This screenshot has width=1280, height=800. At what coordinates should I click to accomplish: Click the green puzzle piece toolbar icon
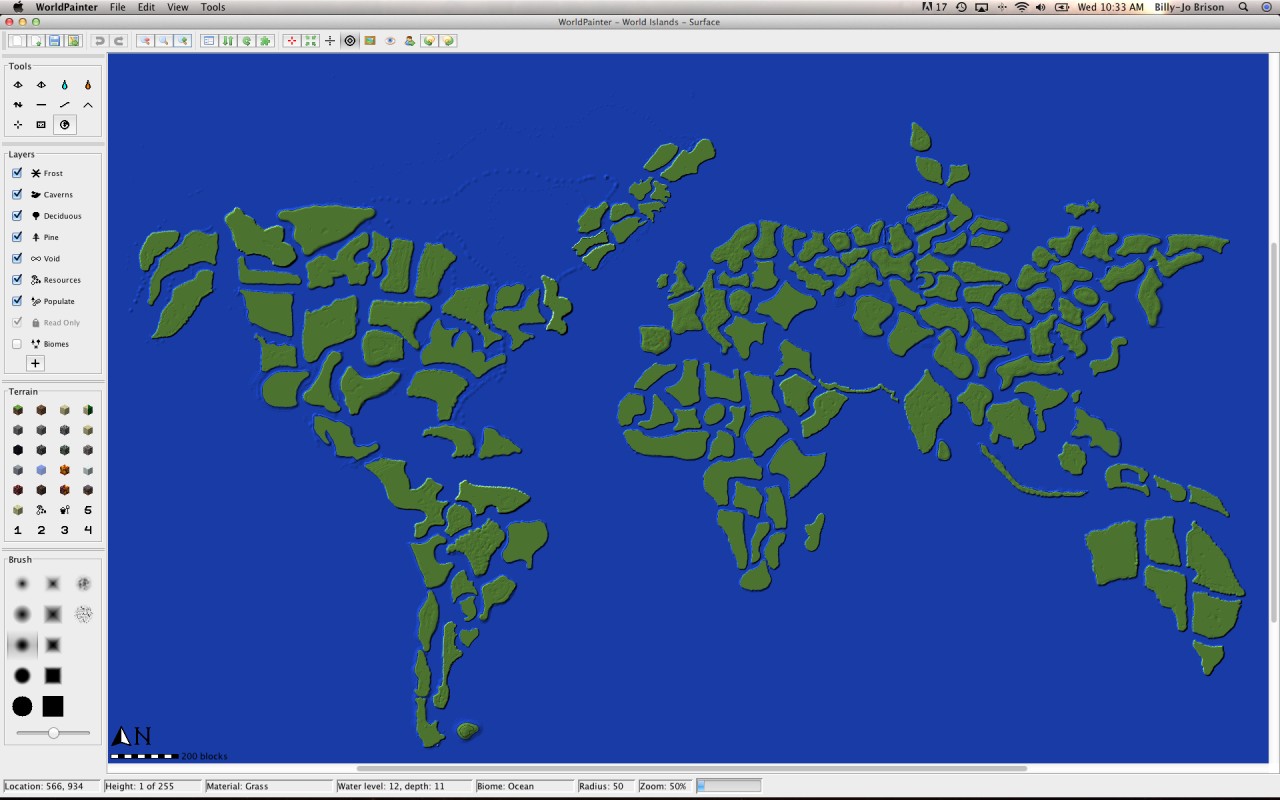click(266, 41)
